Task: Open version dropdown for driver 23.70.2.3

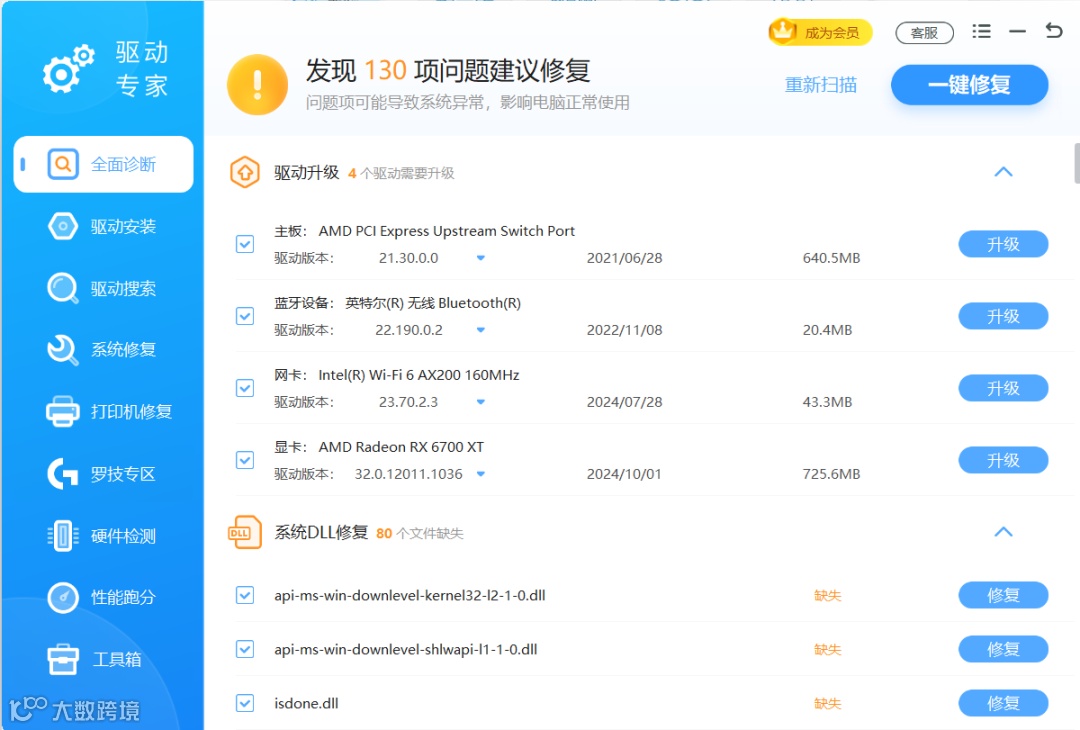Action: (x=481, y=402)
